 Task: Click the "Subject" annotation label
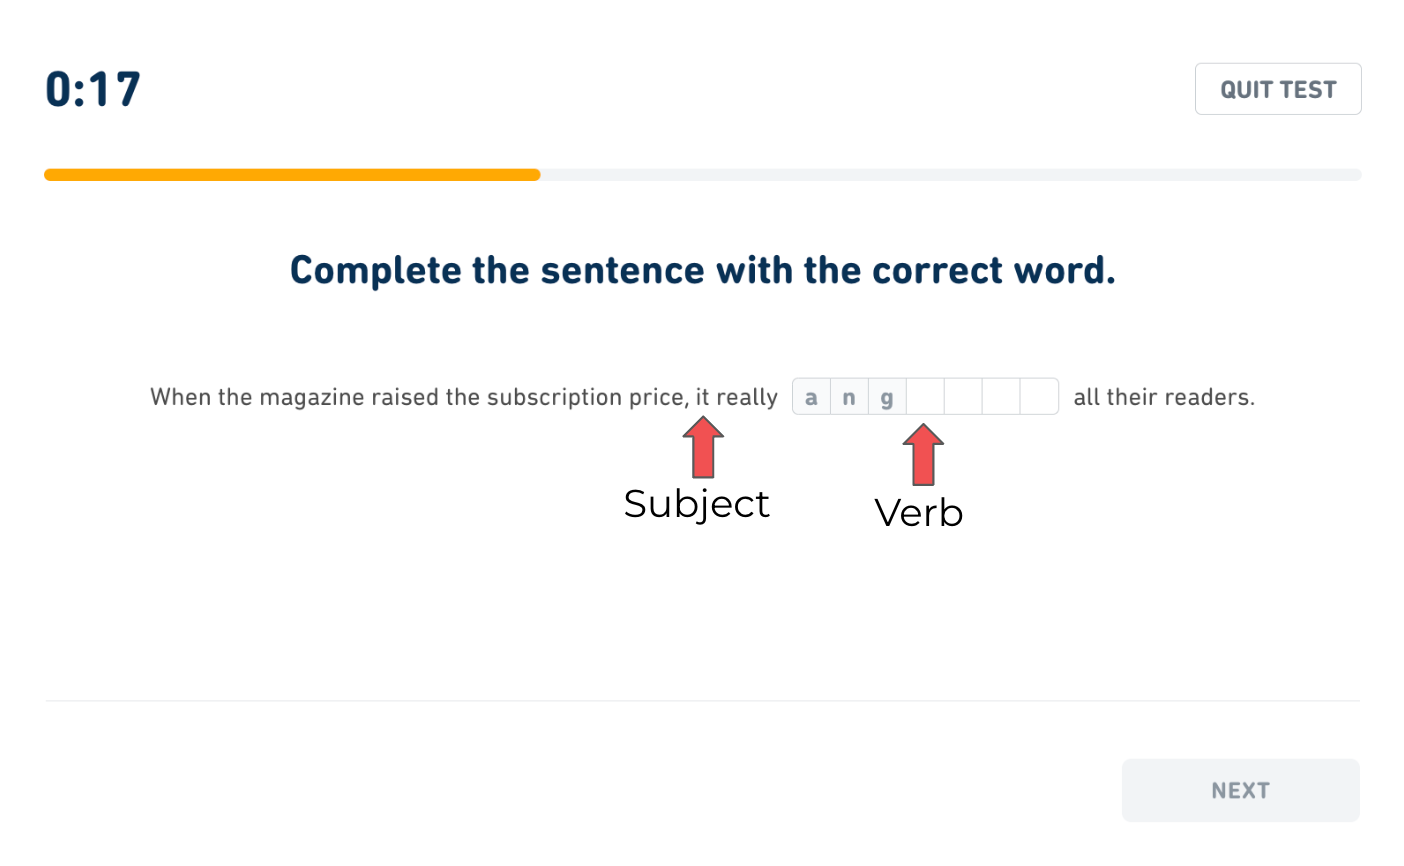pyautogui.click(x=696, y=504)
